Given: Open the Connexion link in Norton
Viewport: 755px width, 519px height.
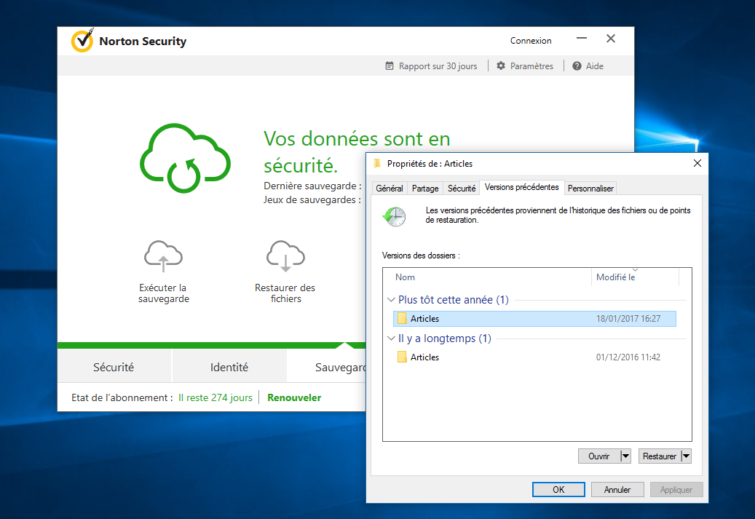Looking at the screenshot, I should click(x=531, y=40).
